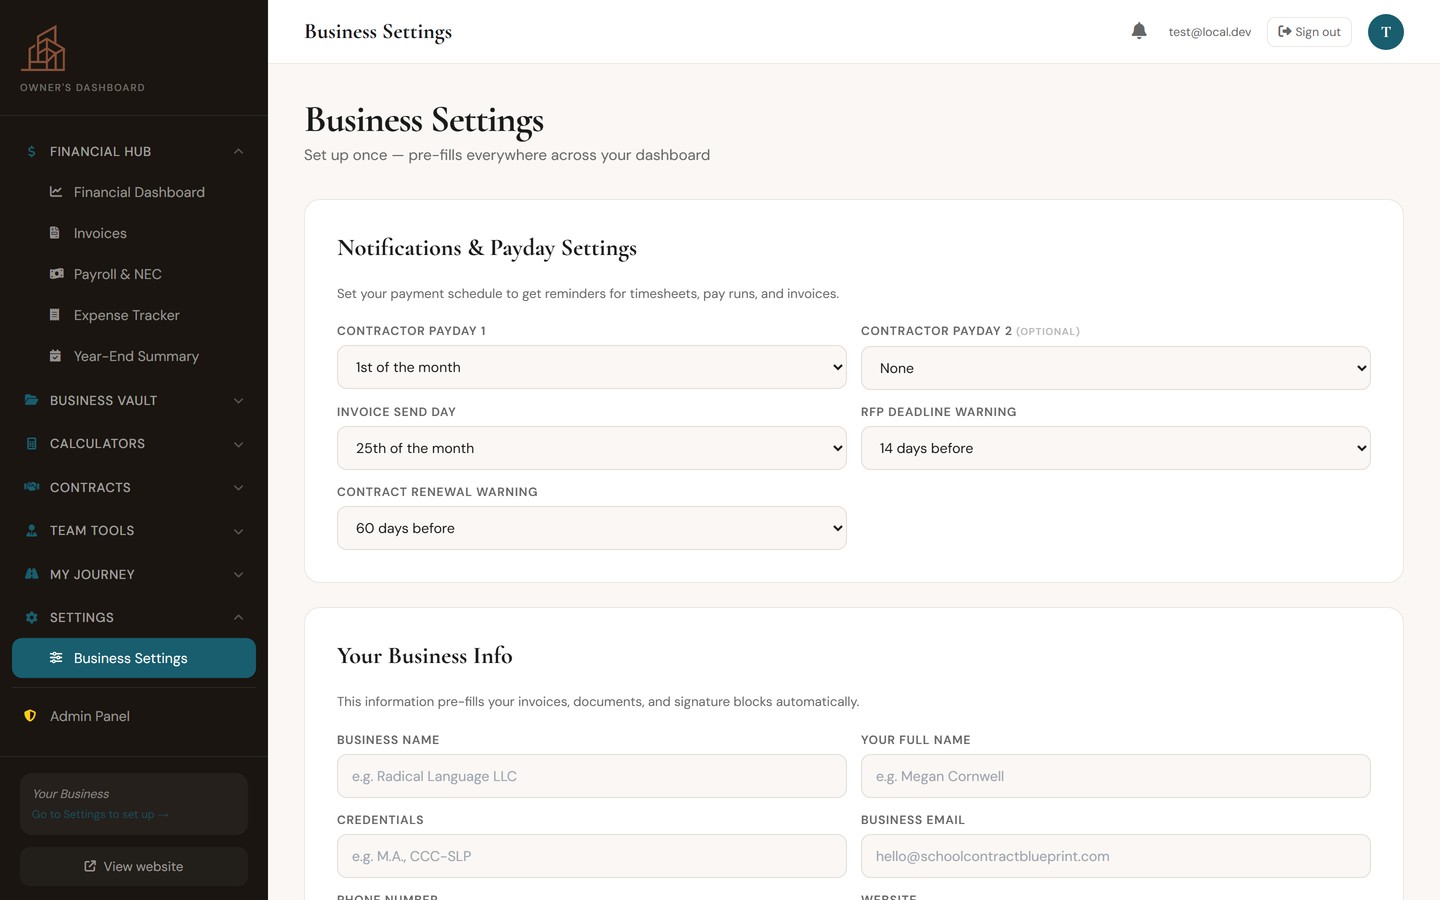Image resolution: width=1440 pixels, height=900 pixels.
Task: Click the calendar icon beside Year-End Summary
Action: tap(55, 356)
